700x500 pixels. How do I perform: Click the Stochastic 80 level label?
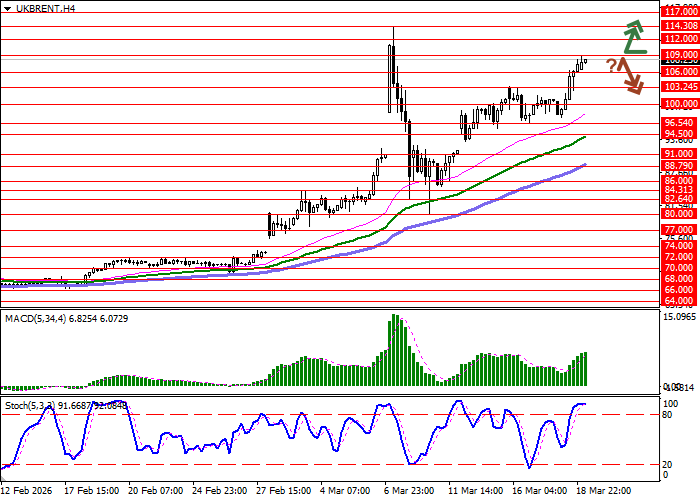[x=669, y=413]
